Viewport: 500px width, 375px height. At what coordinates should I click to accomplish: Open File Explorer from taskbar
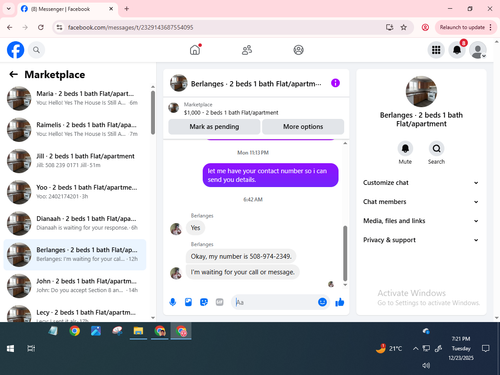138,331
